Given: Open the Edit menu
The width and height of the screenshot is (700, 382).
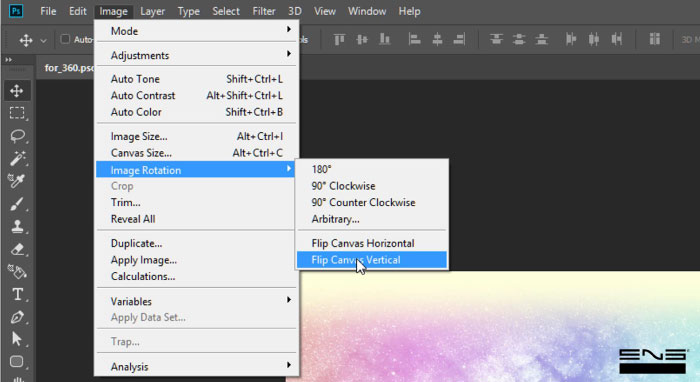Looking at the screenshot, I should (x=78, y=11).
